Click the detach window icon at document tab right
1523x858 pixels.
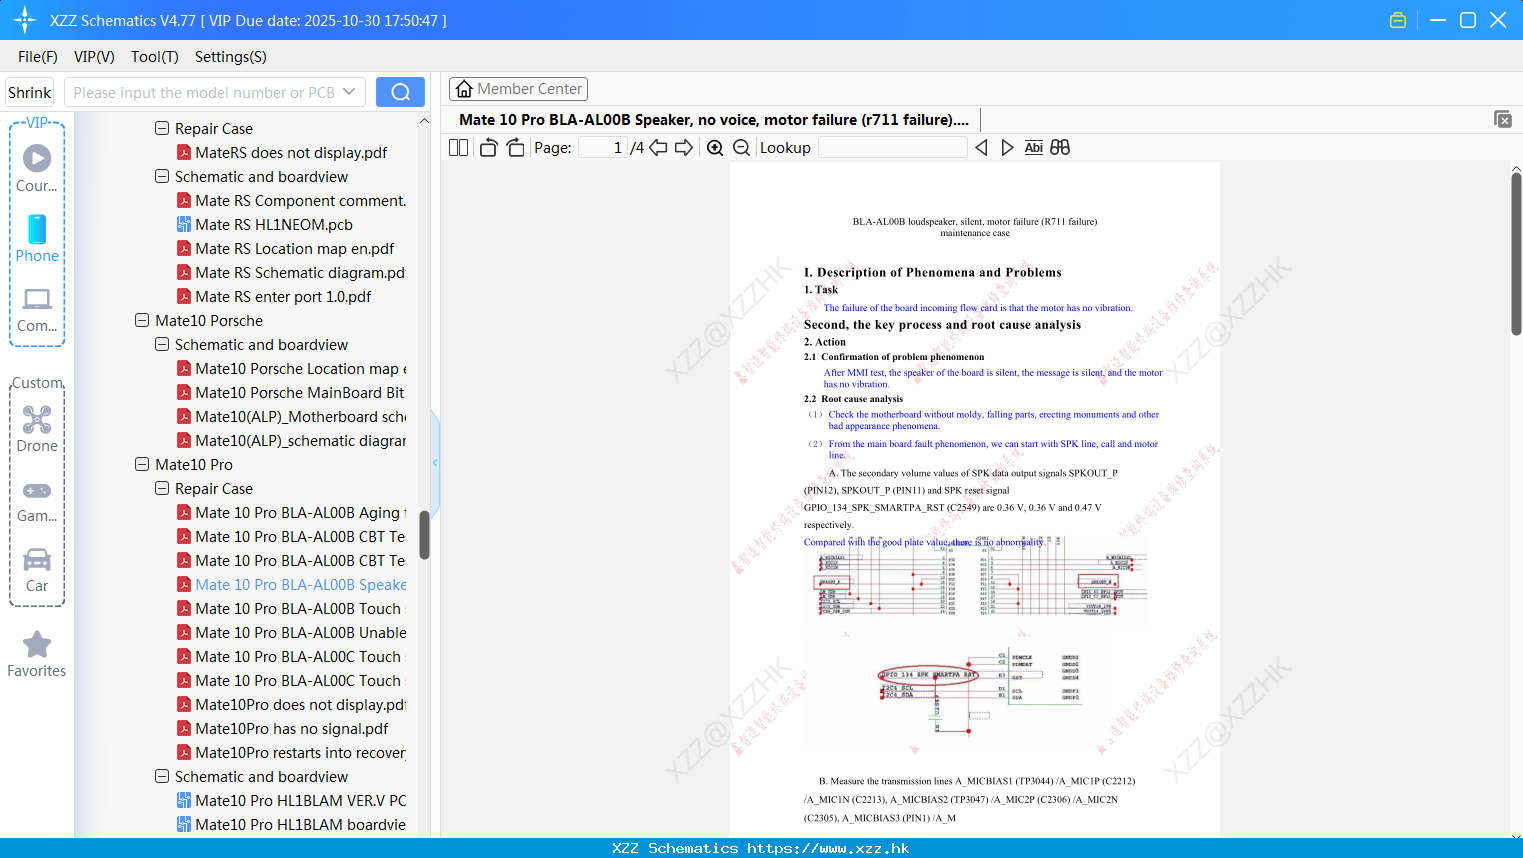(x=1502, y=119)
